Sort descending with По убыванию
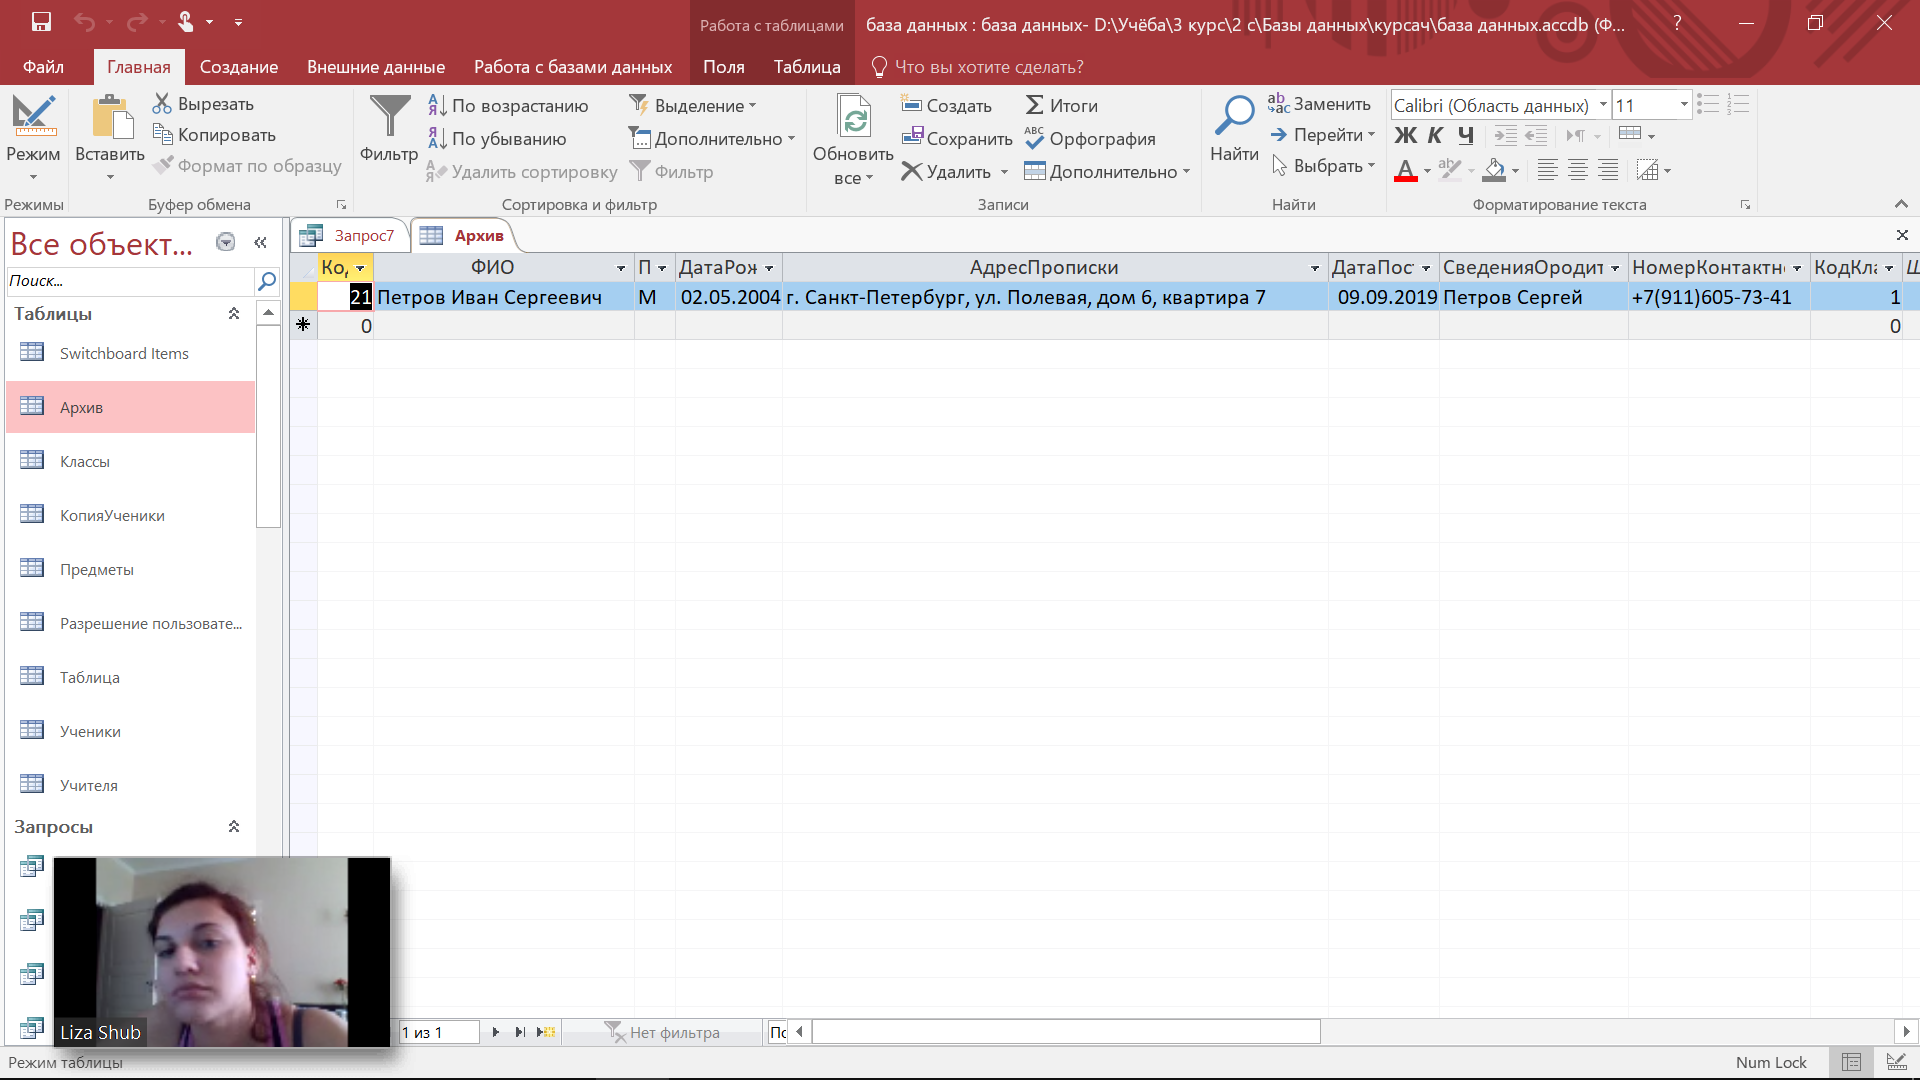The height and width of the screenshot is (1080, 1920). 497,139
